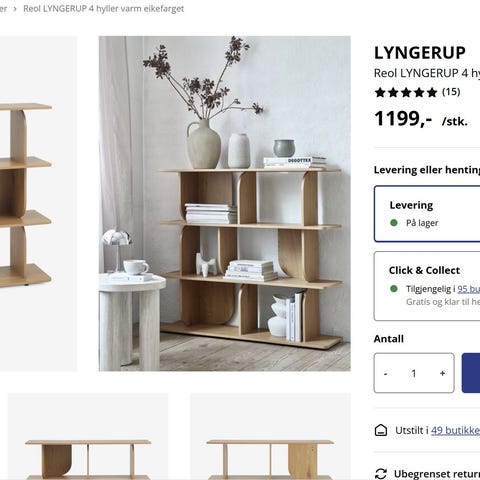480x480 pixels.
Task: Open the main styled room photo of shelf
Action: pyautogui.click(x=225, y=203)
